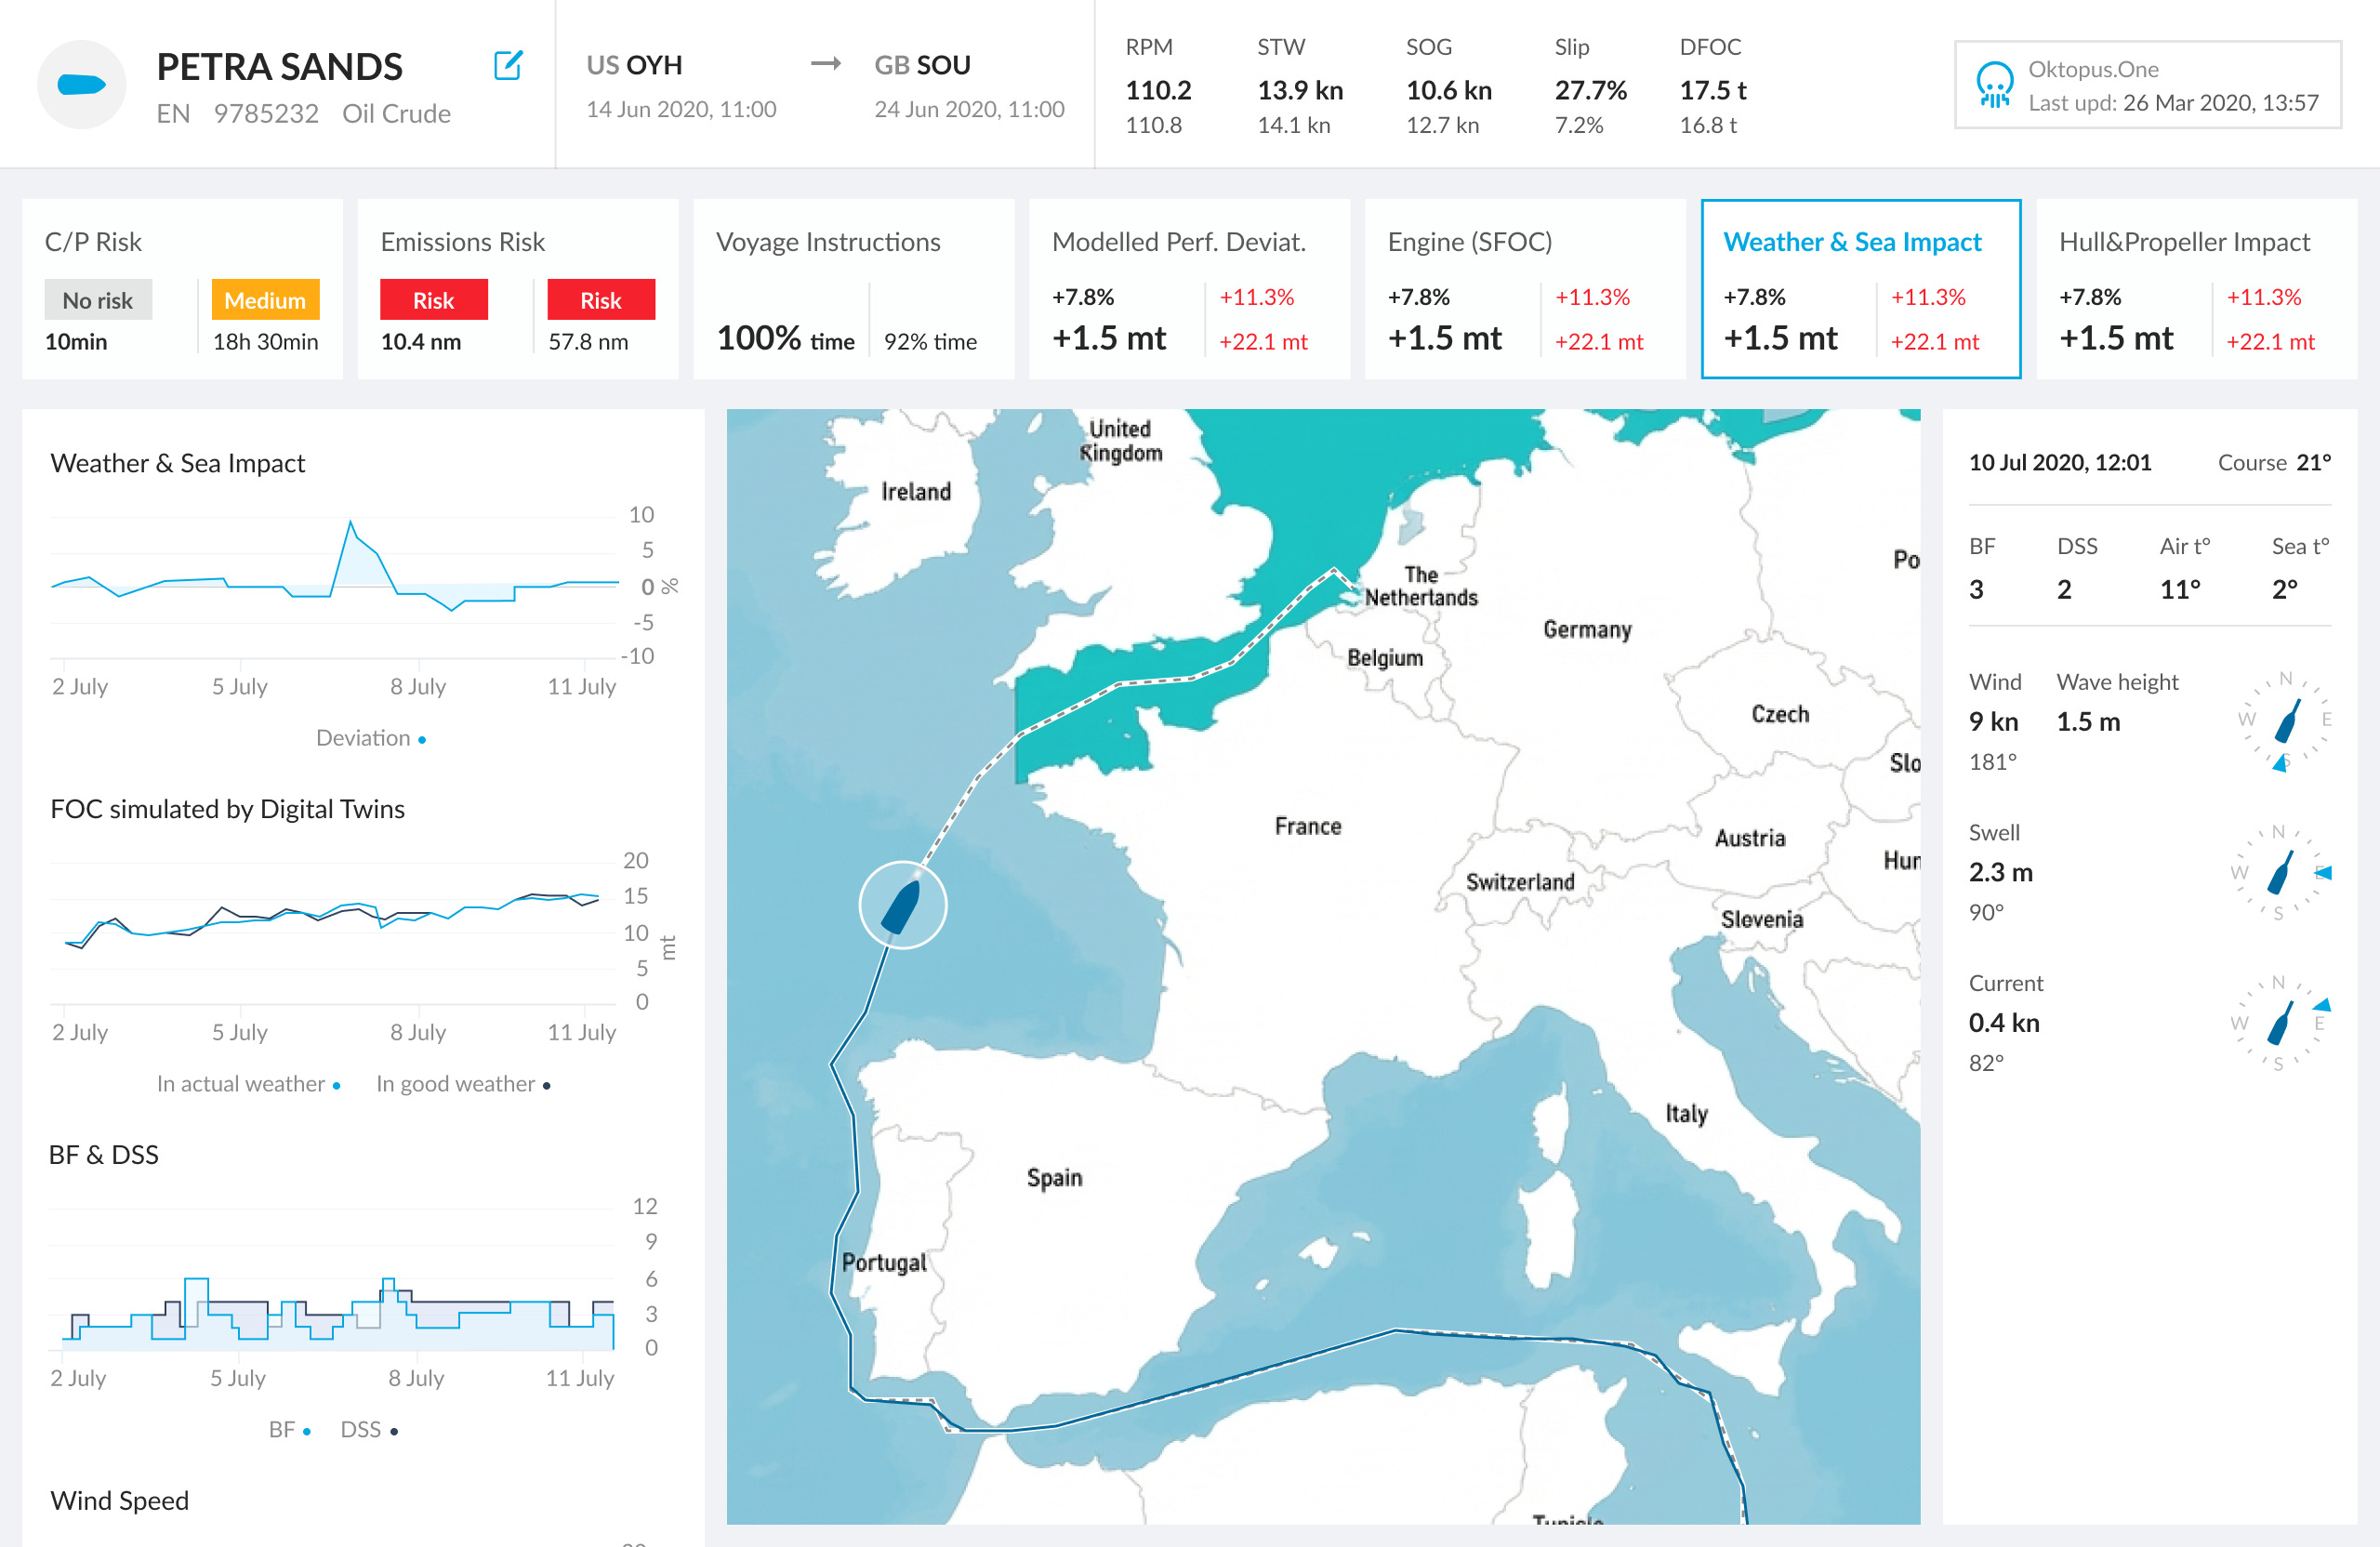Click the peak of Weather Impact chart
Image resolution: width=2380 pixels, height=1547 pixels.
click(x=350, y=523)
